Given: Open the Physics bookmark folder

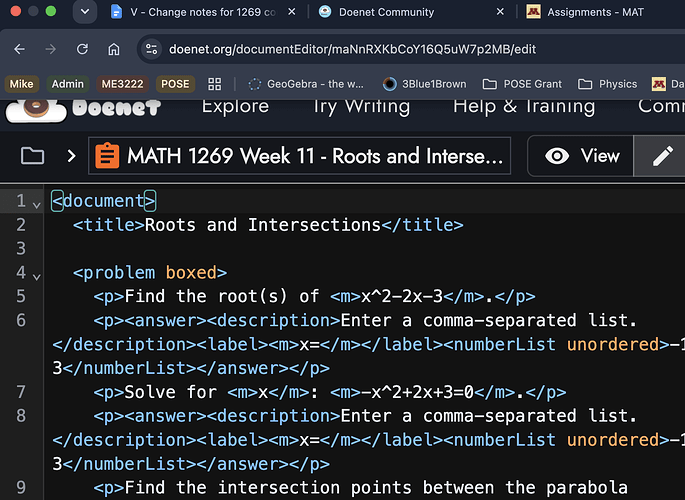Looking at the screenshot, I should [x=607, y=84].
